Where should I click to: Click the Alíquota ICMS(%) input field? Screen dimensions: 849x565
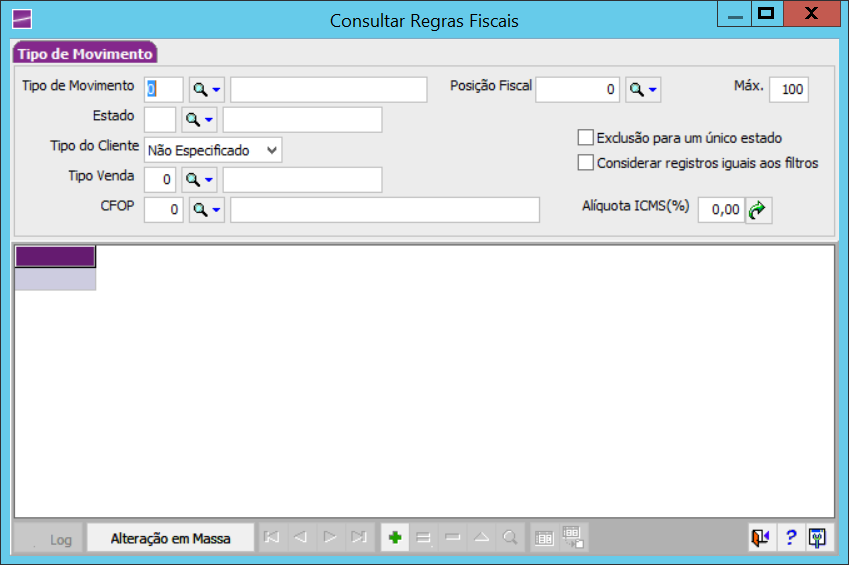720,210
